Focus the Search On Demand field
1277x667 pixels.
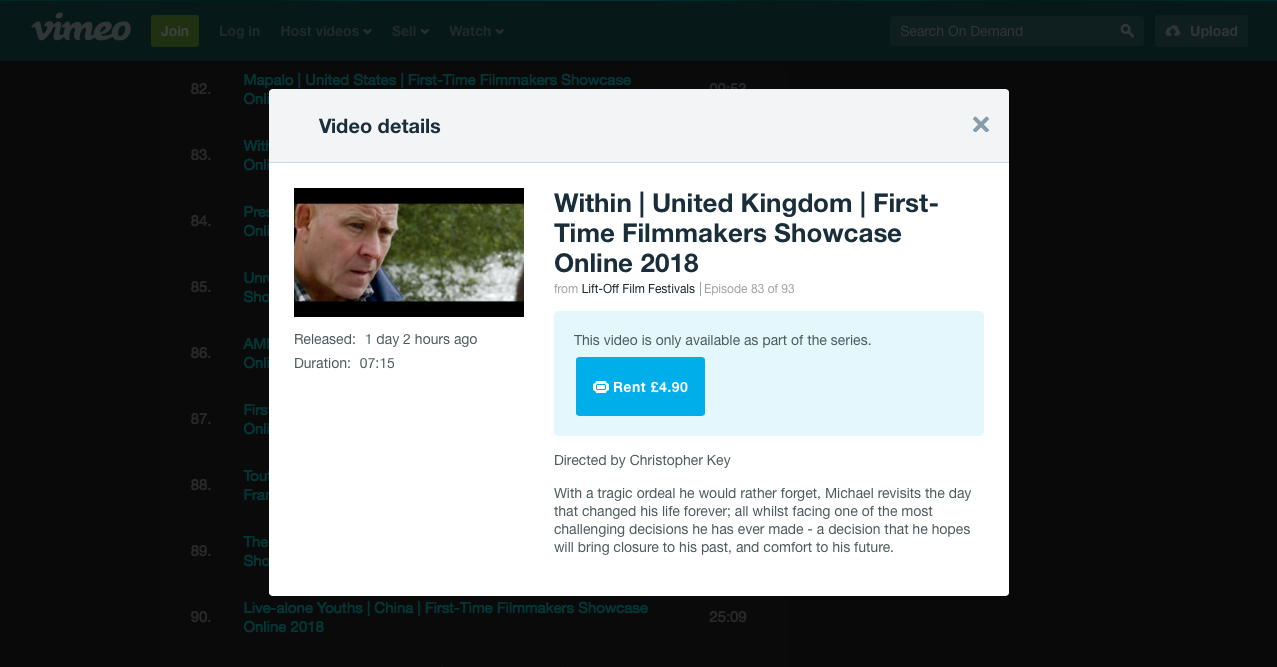pos(1003,31)
